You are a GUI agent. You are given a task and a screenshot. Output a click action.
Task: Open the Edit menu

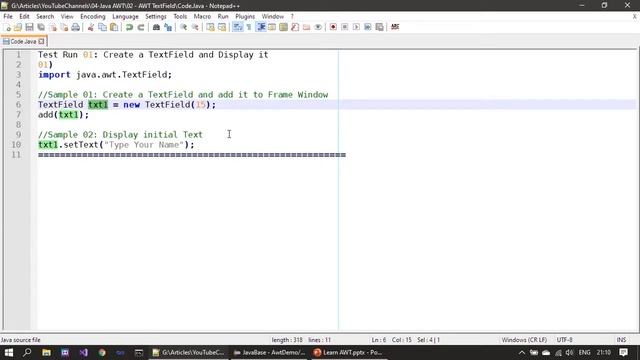(x=24, y=16)
